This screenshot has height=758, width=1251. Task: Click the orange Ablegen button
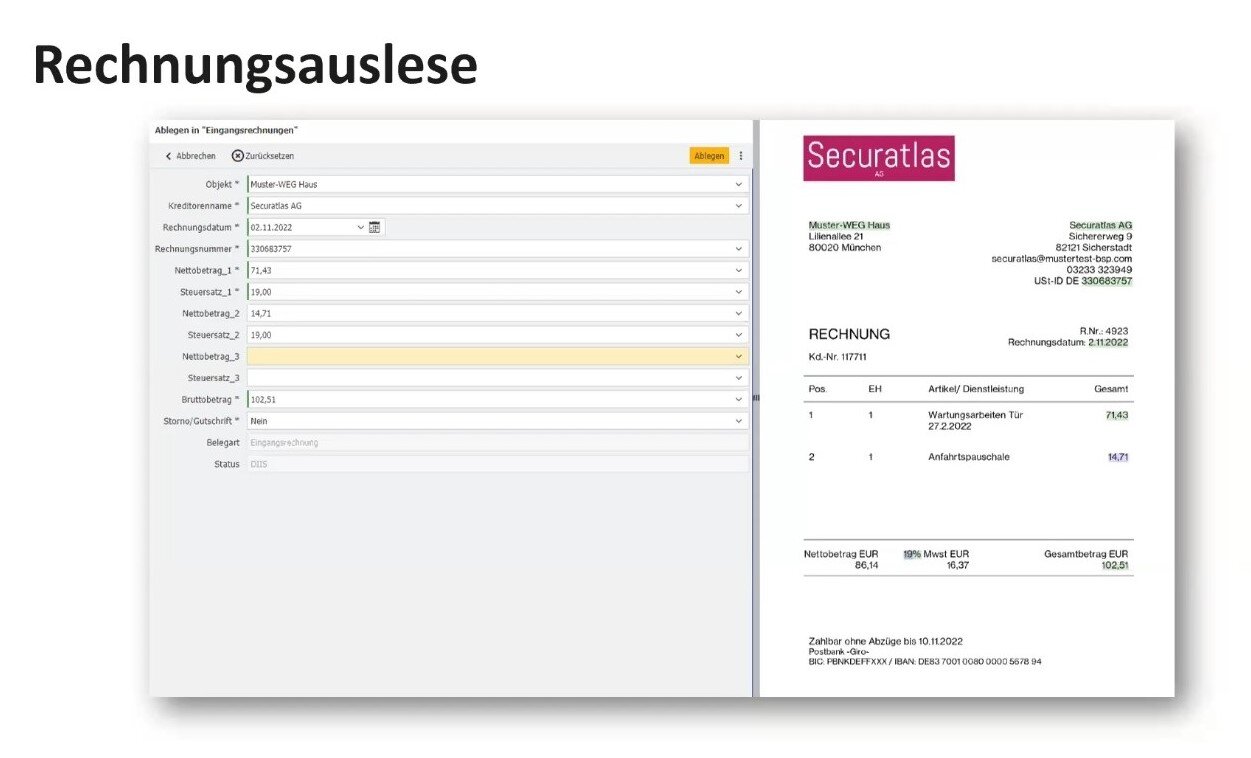coord(709,156)
